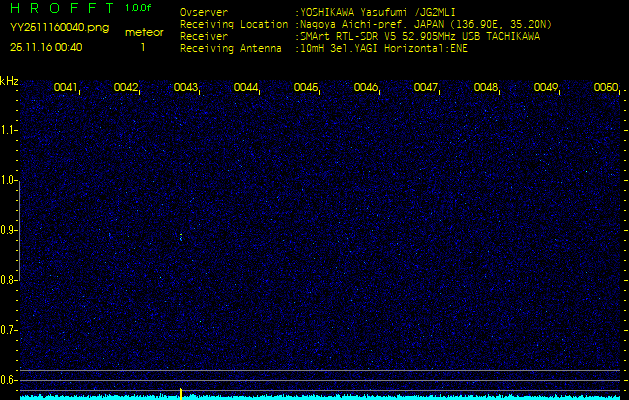Screen dimensions: 629x400
Task: Click the 1.1 kHz frequency axis label
Action: (9, 130)
